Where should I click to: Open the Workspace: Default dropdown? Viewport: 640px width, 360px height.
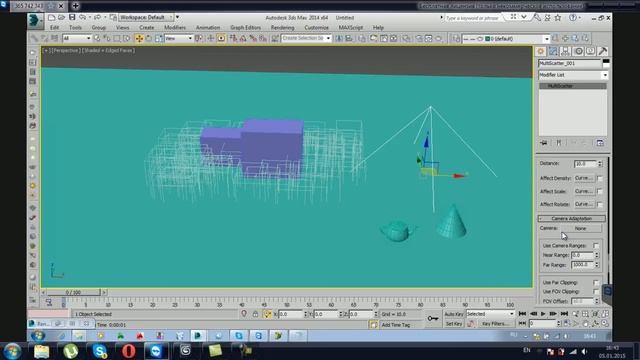click(146, 18)
